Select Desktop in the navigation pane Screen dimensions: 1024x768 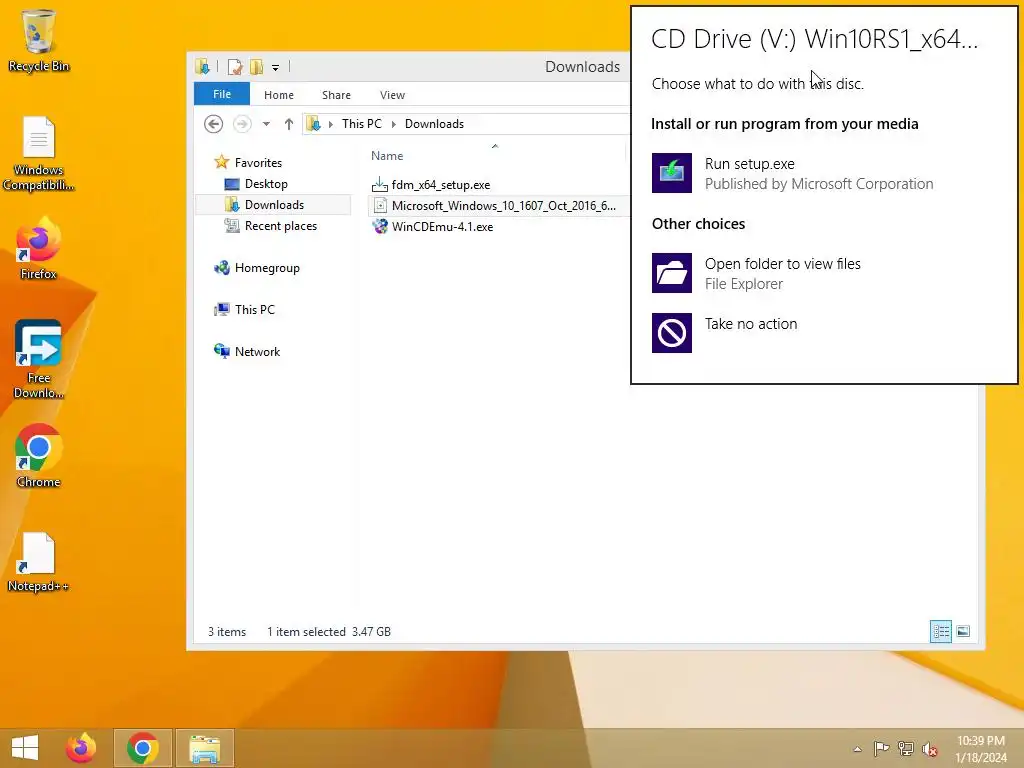(266, 184)
